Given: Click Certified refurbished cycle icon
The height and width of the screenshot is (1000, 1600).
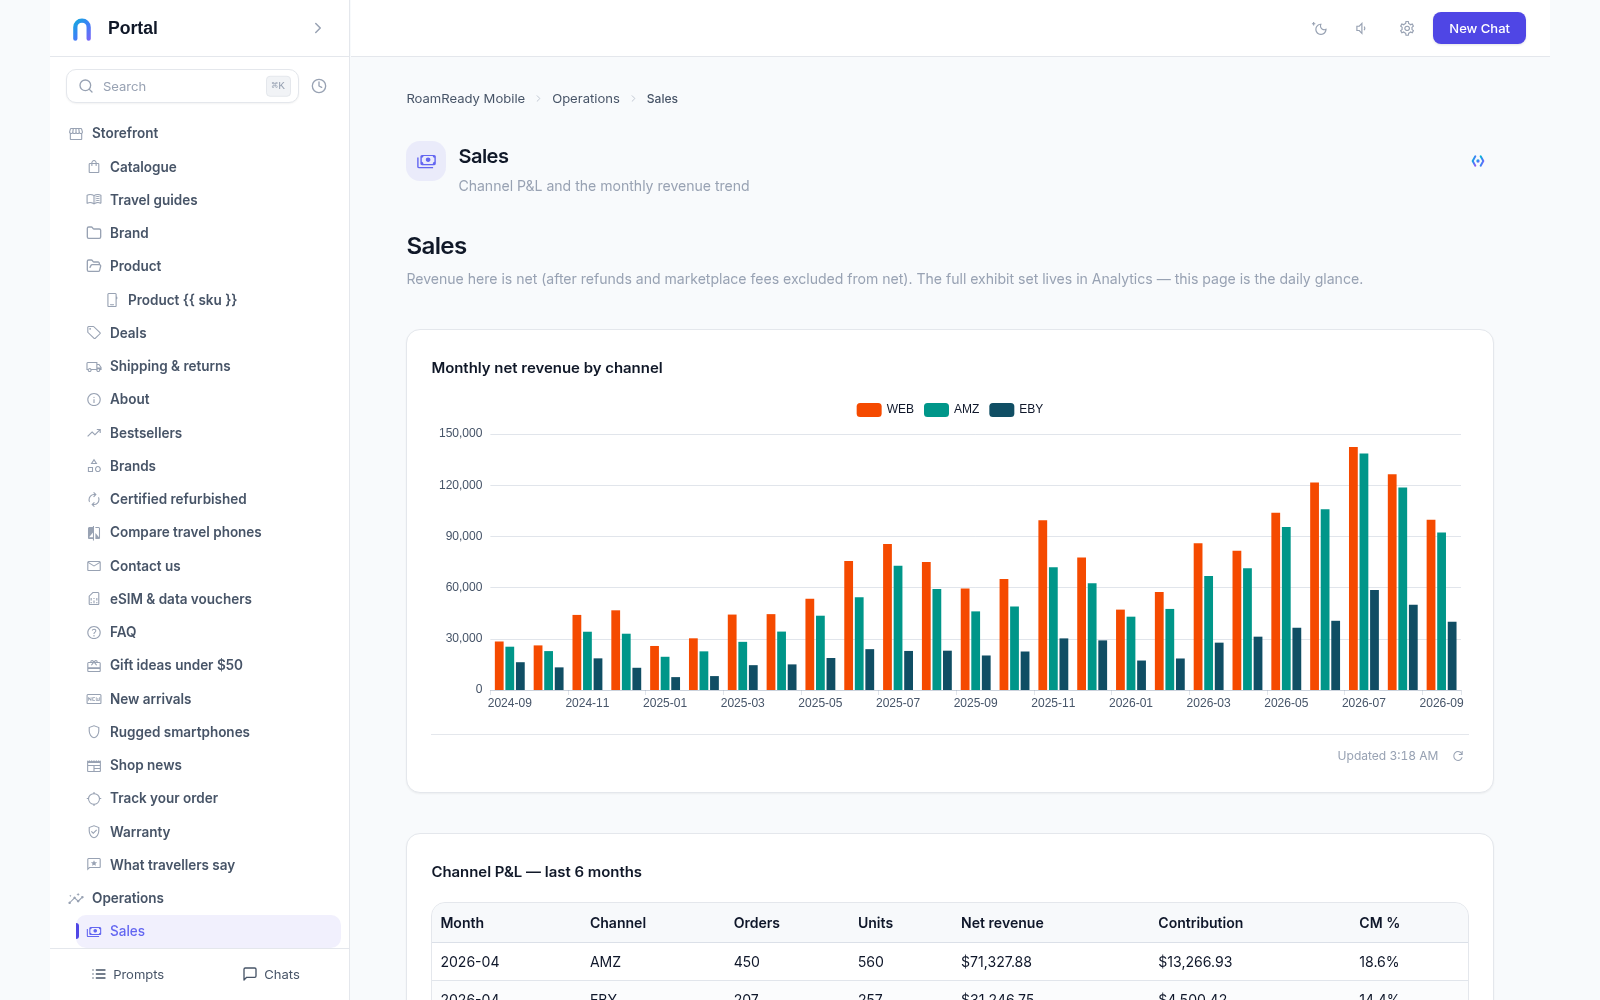Looking at the screenshot, I should click(94, 499).
